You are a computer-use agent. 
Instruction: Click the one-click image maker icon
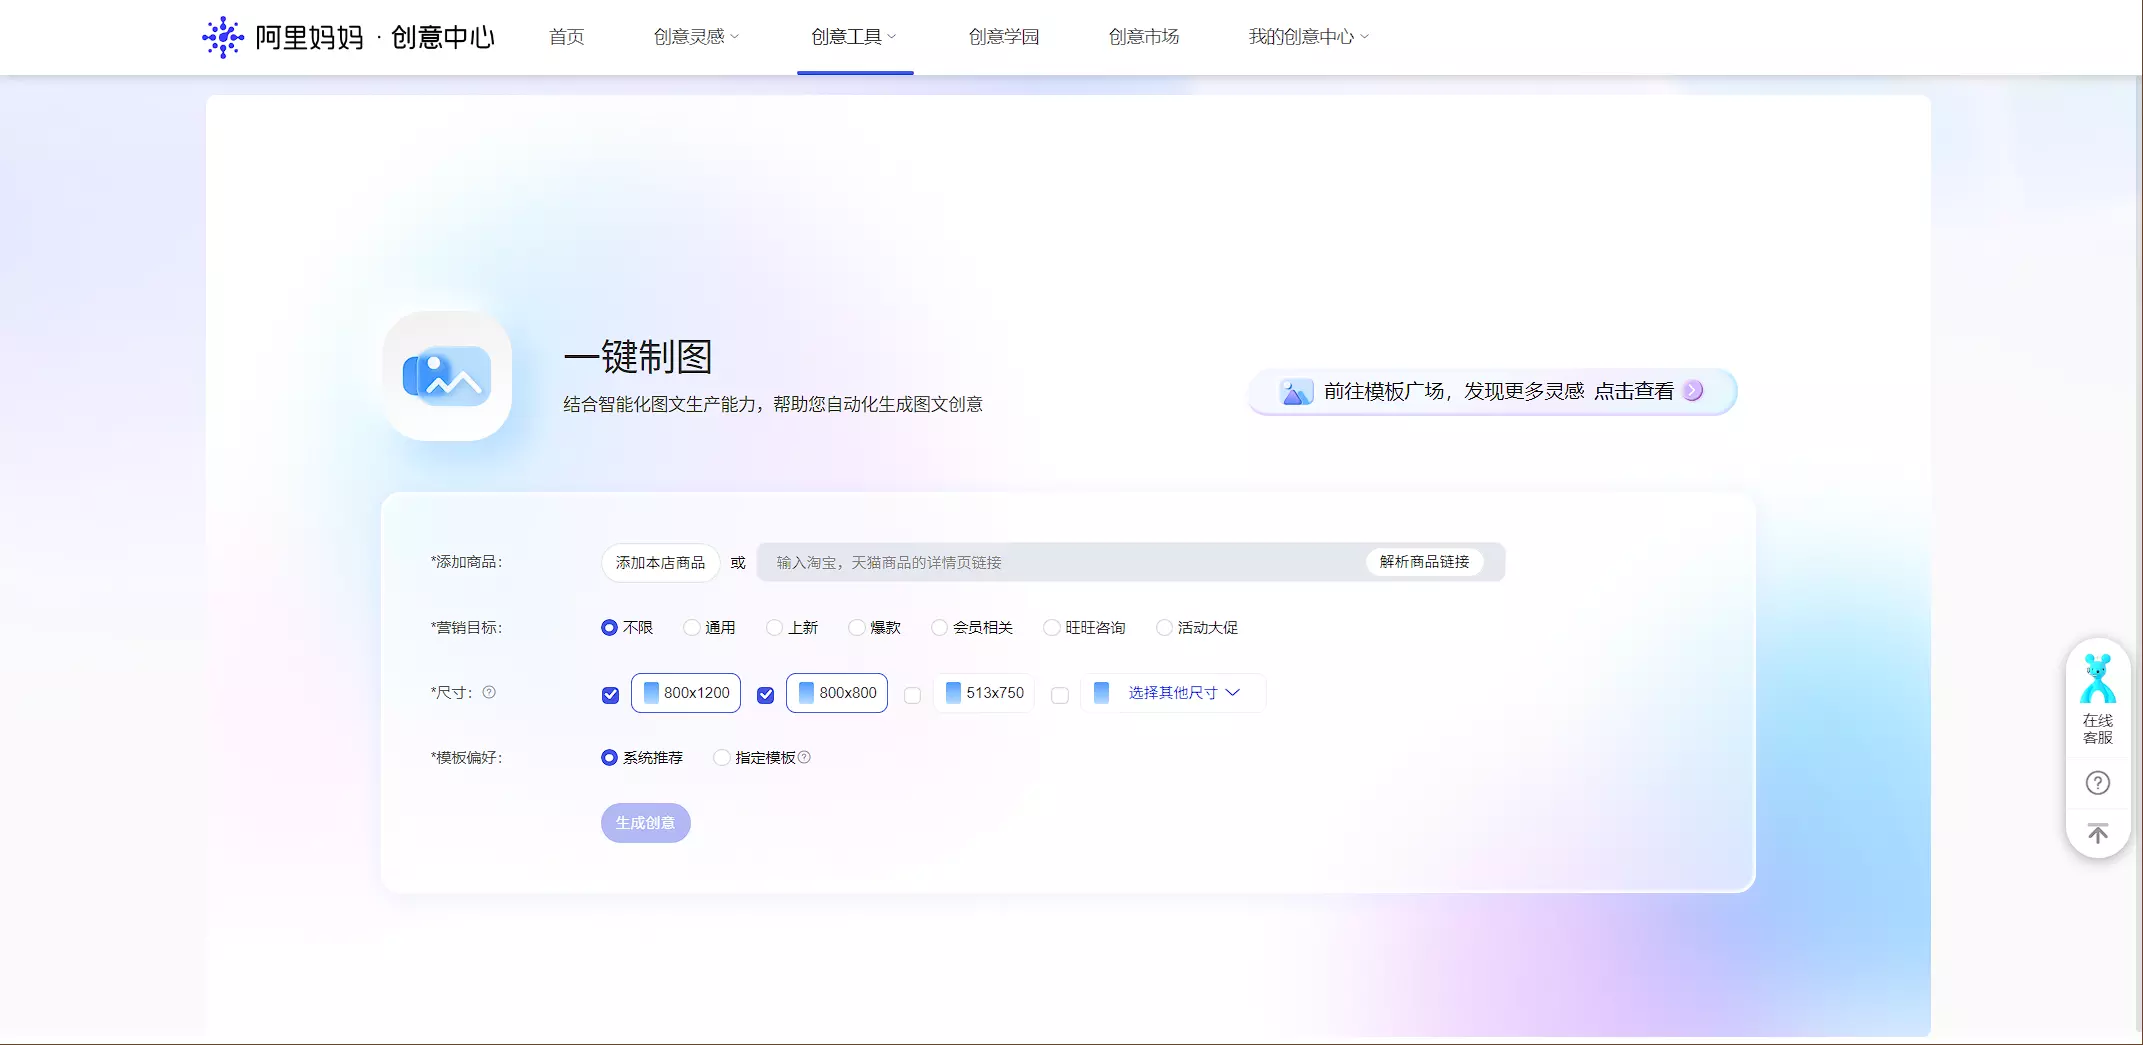pos(447,376)
